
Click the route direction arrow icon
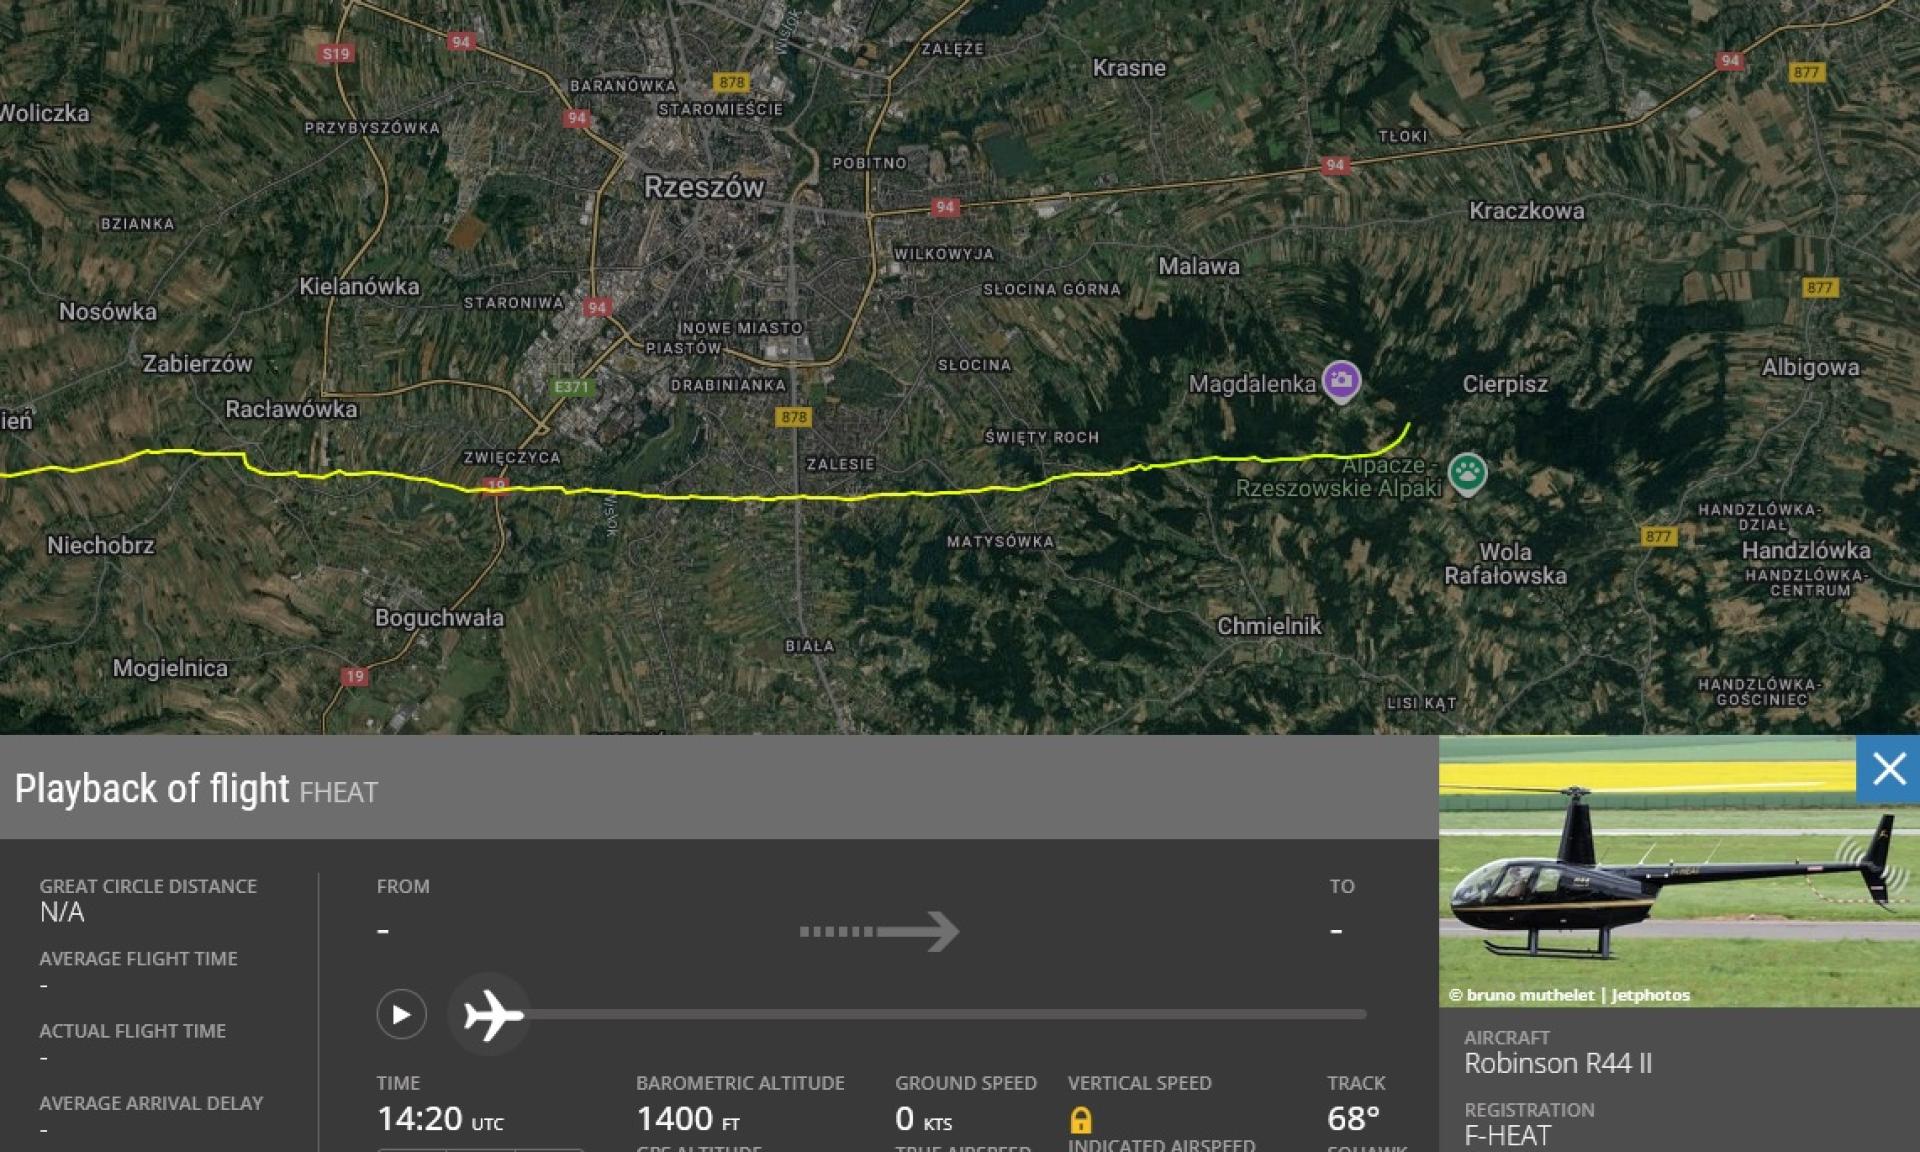[879, 931]
